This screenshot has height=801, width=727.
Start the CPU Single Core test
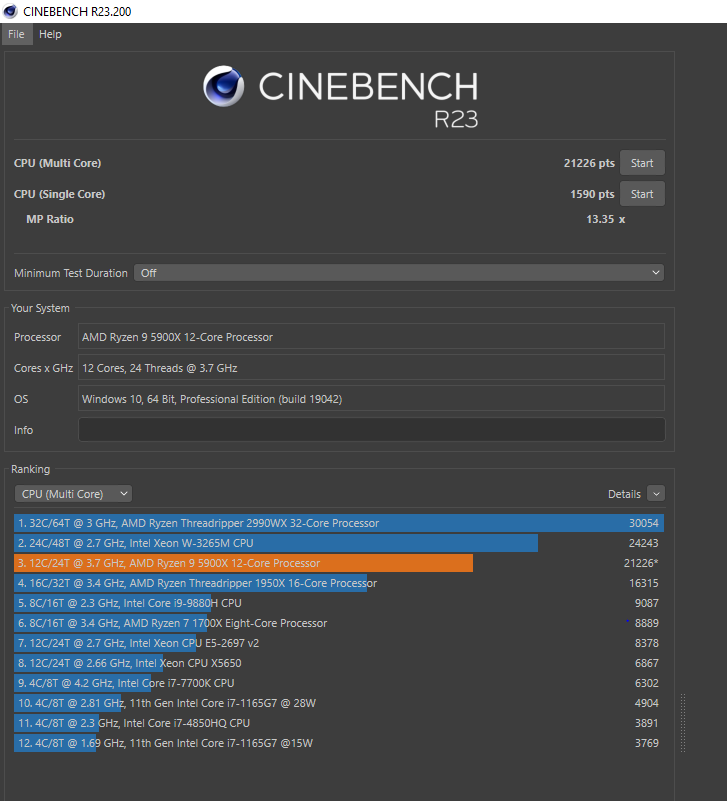(x=642, y=194)
